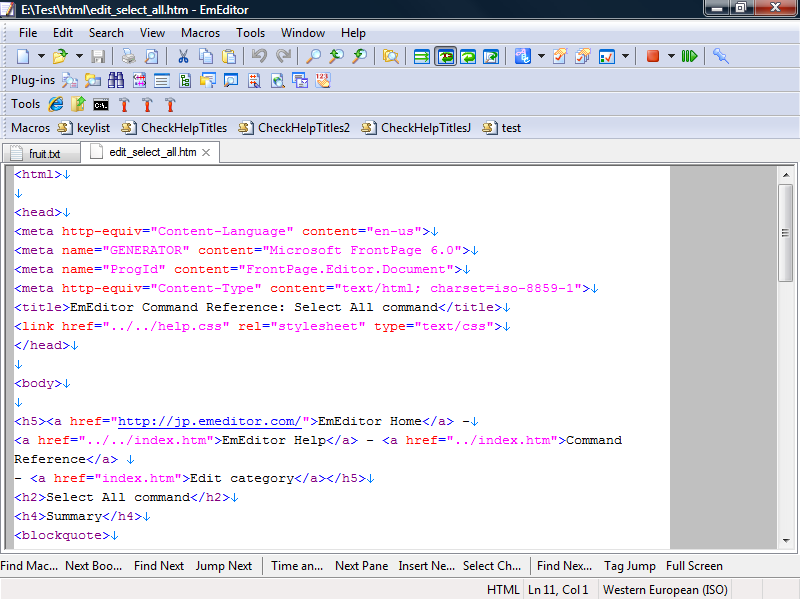
Task: Open the Edit menu
Action: (x=63, y=33)
